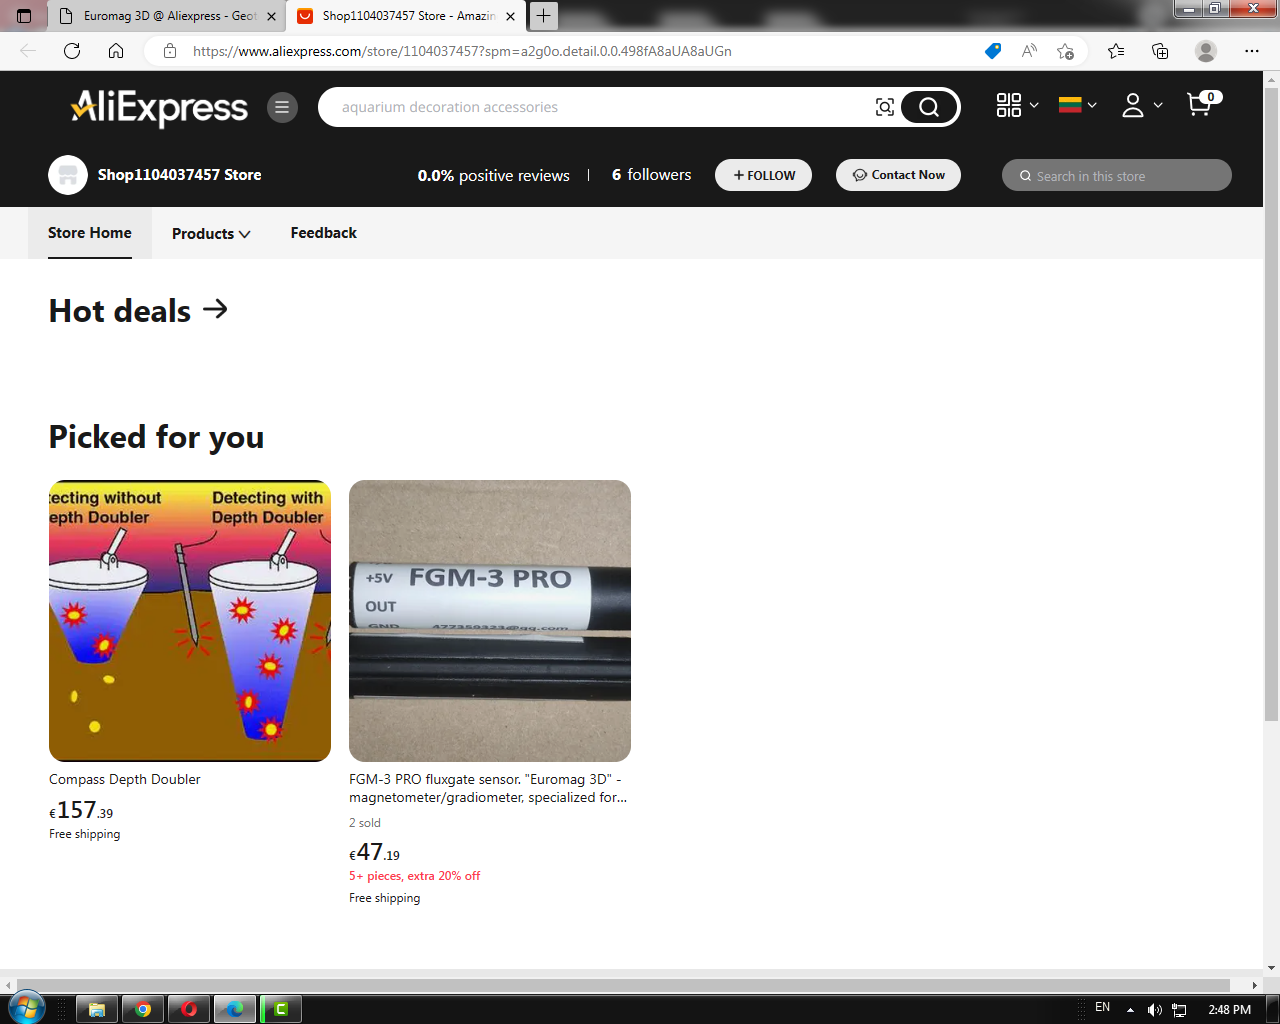Open the tab actions menu icon
Screen dimensions: 1280x1024
[24, 16]
